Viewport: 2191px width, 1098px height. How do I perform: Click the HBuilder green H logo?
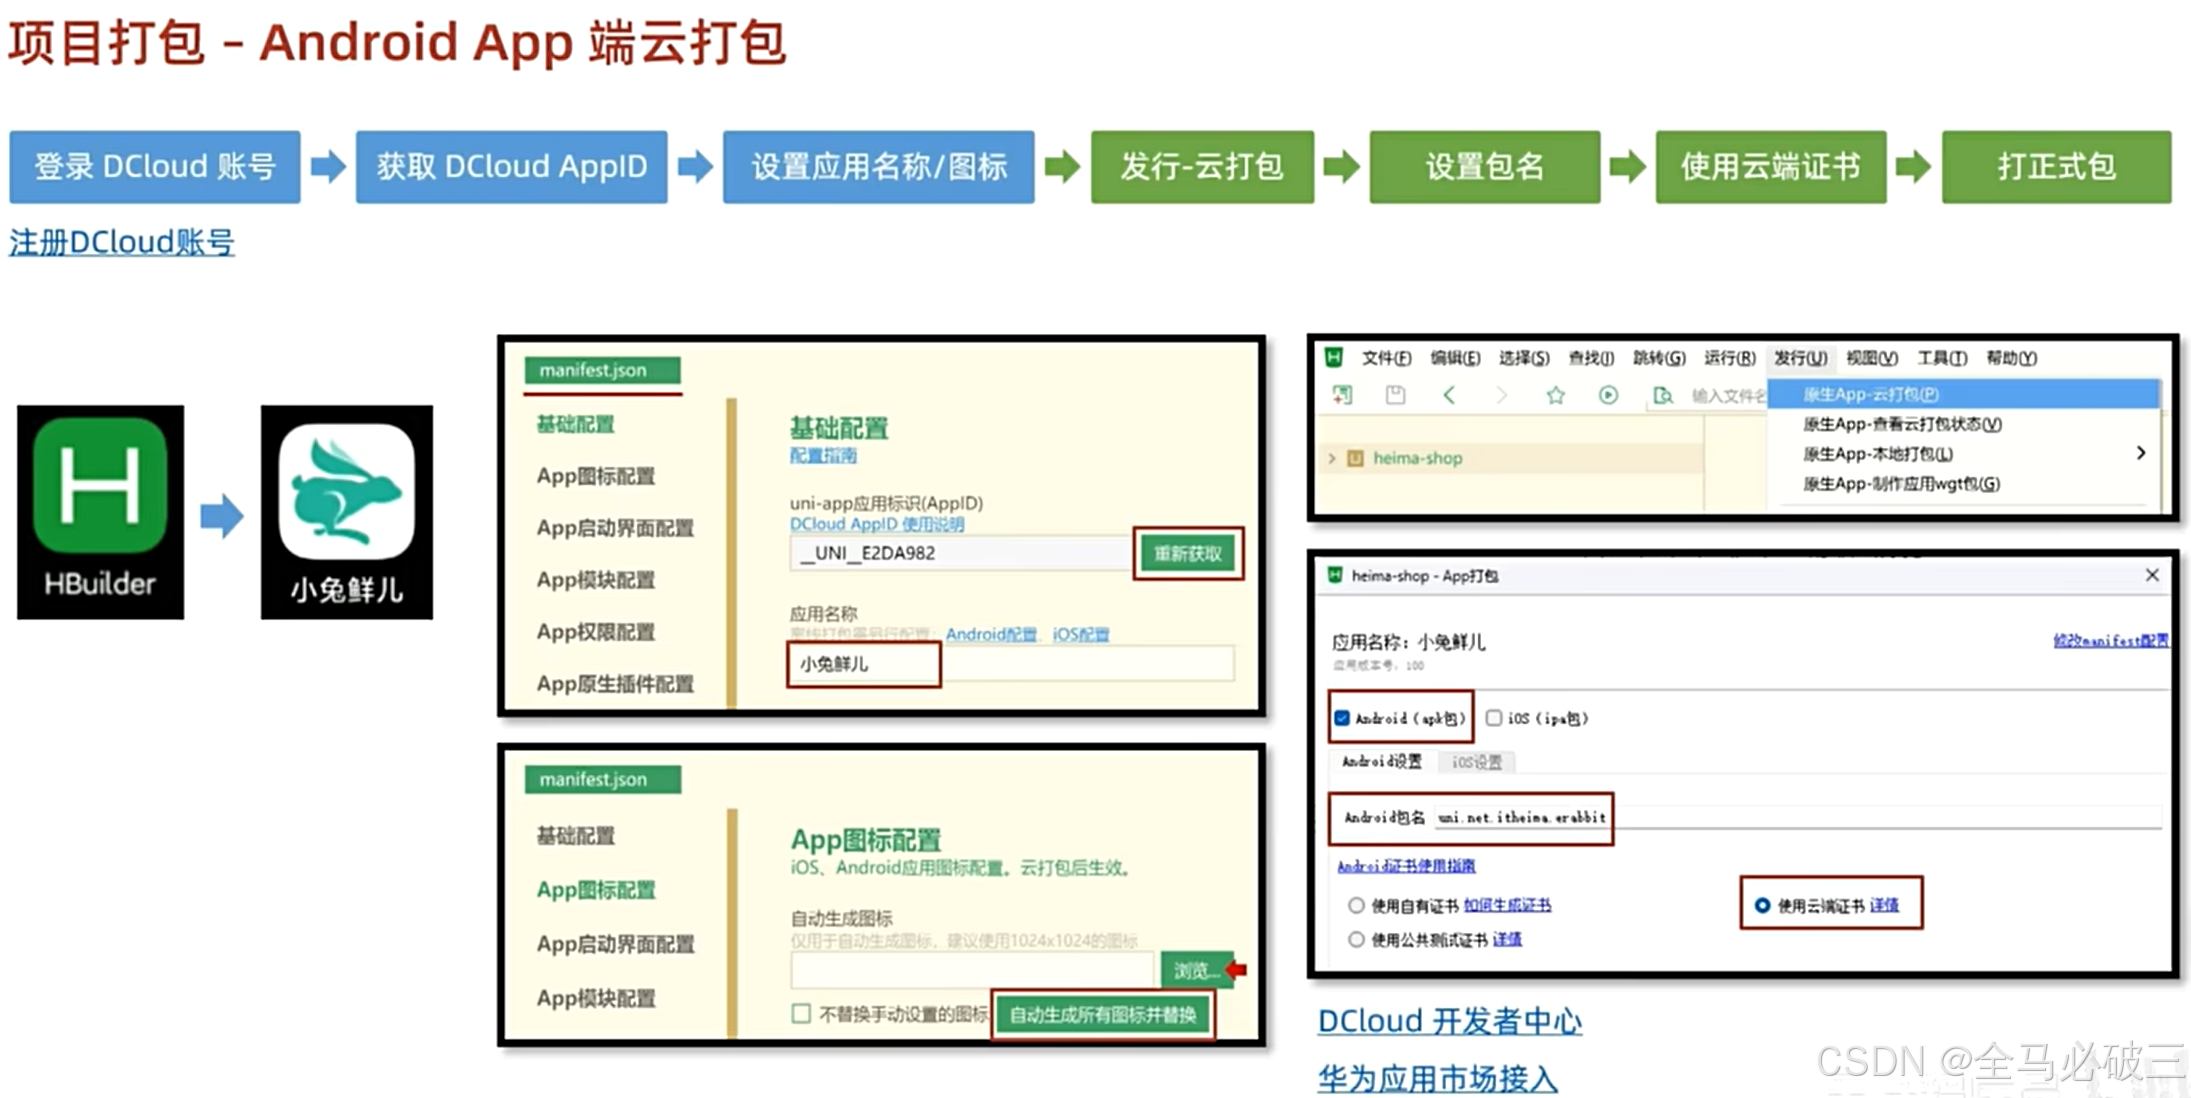100,486
